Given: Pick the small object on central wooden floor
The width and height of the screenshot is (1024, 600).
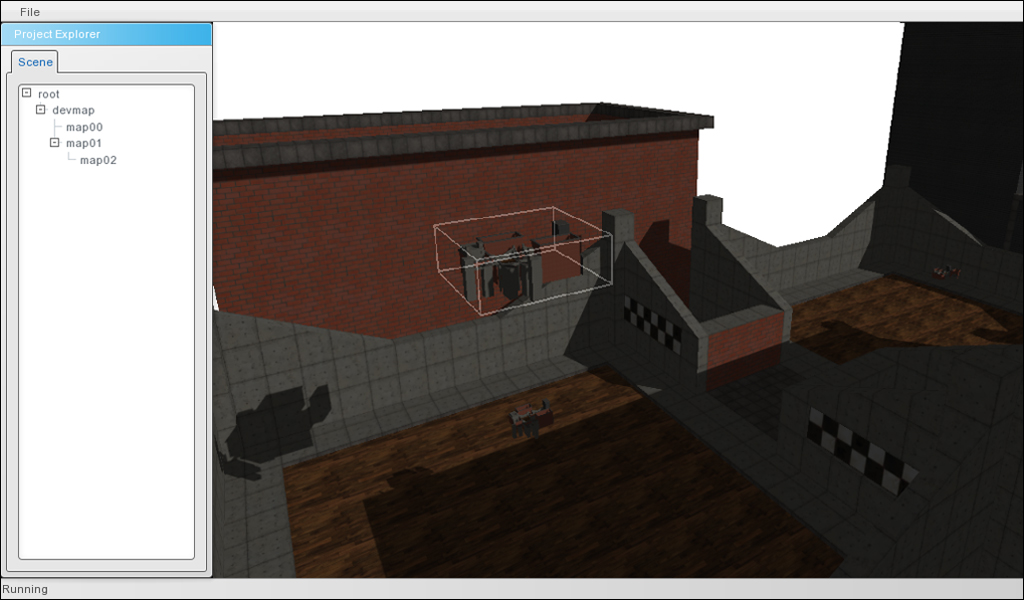Looking at the screenshot, I should click(529, 420).
